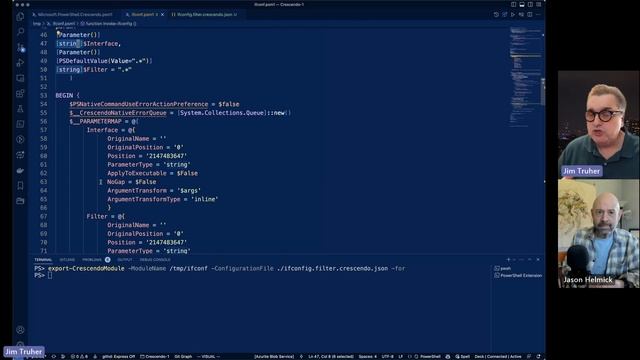The height and width of the screenshot is (360, 640).
Task: Open the Bookmarks view in activity bar
Action: point(20,186)
